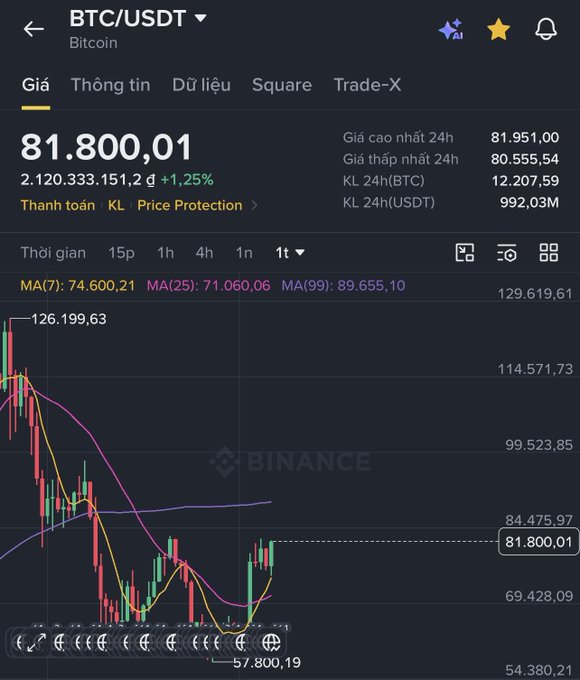The height and width of the screenshot is (680, 580).
Task: Toggle the favorite star for BTC/USDT
Action: 498,29
